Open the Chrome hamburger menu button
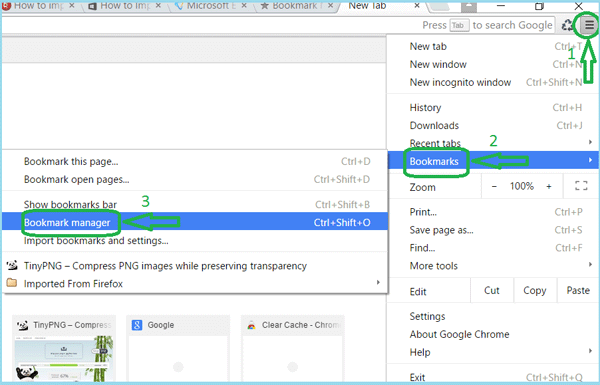Screen dimensions: 600x385 pos(589,25)
